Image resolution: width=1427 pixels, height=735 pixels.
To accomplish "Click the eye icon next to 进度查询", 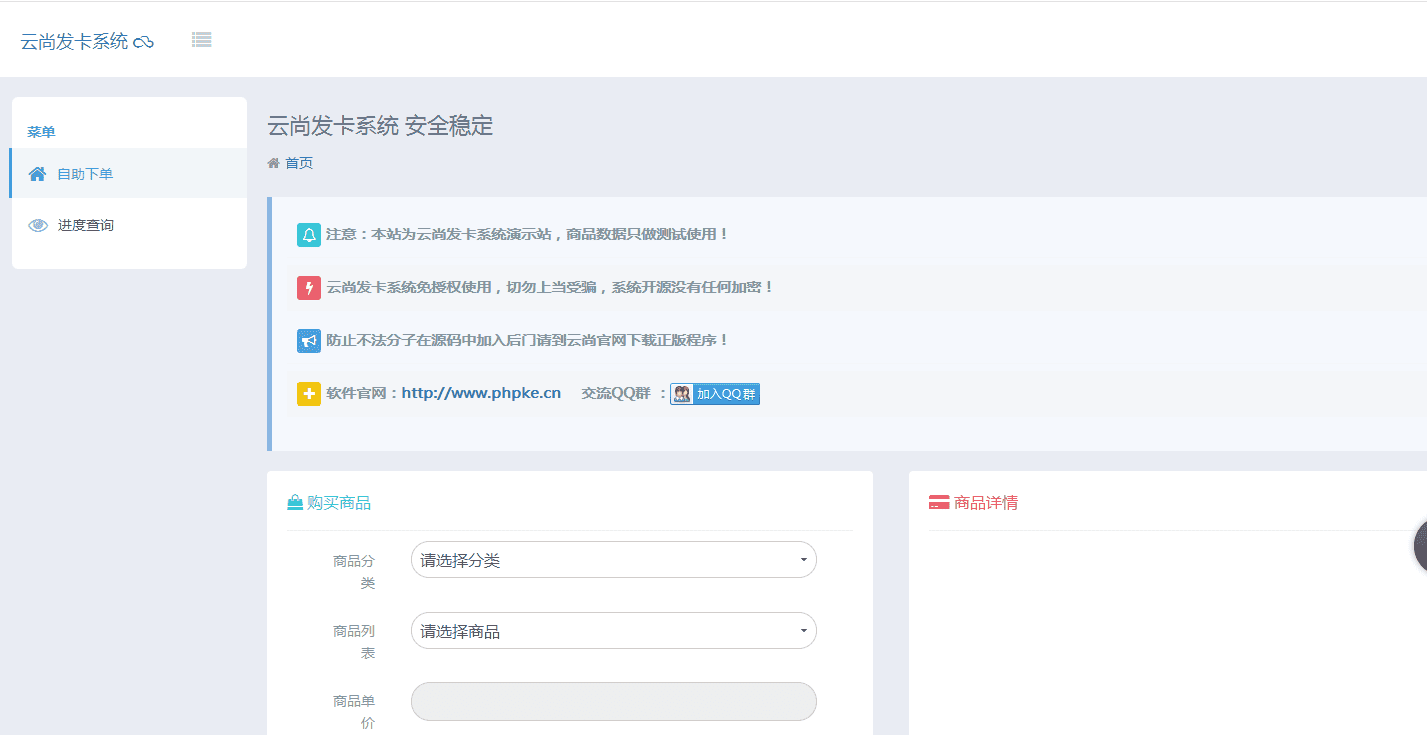I will click(x=37, y=224).
